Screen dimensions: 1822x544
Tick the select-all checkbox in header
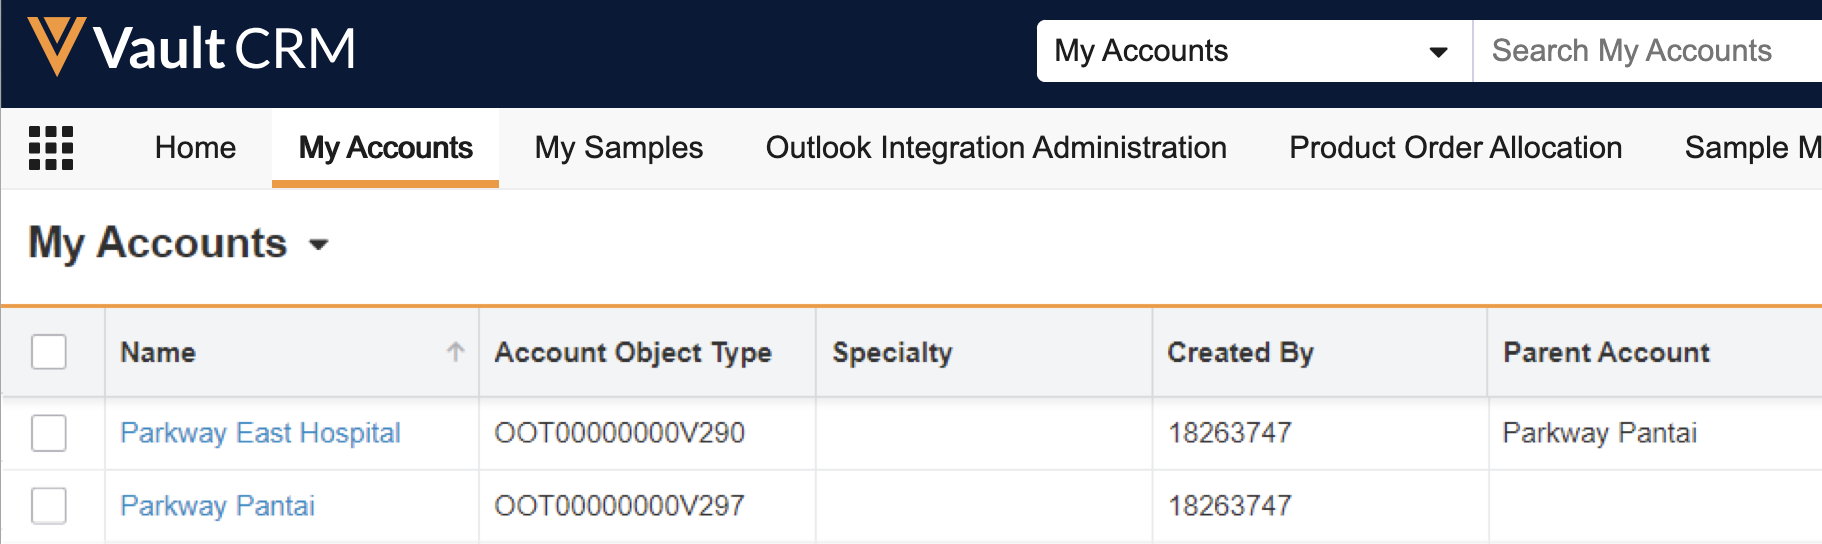tap(49, 352)
